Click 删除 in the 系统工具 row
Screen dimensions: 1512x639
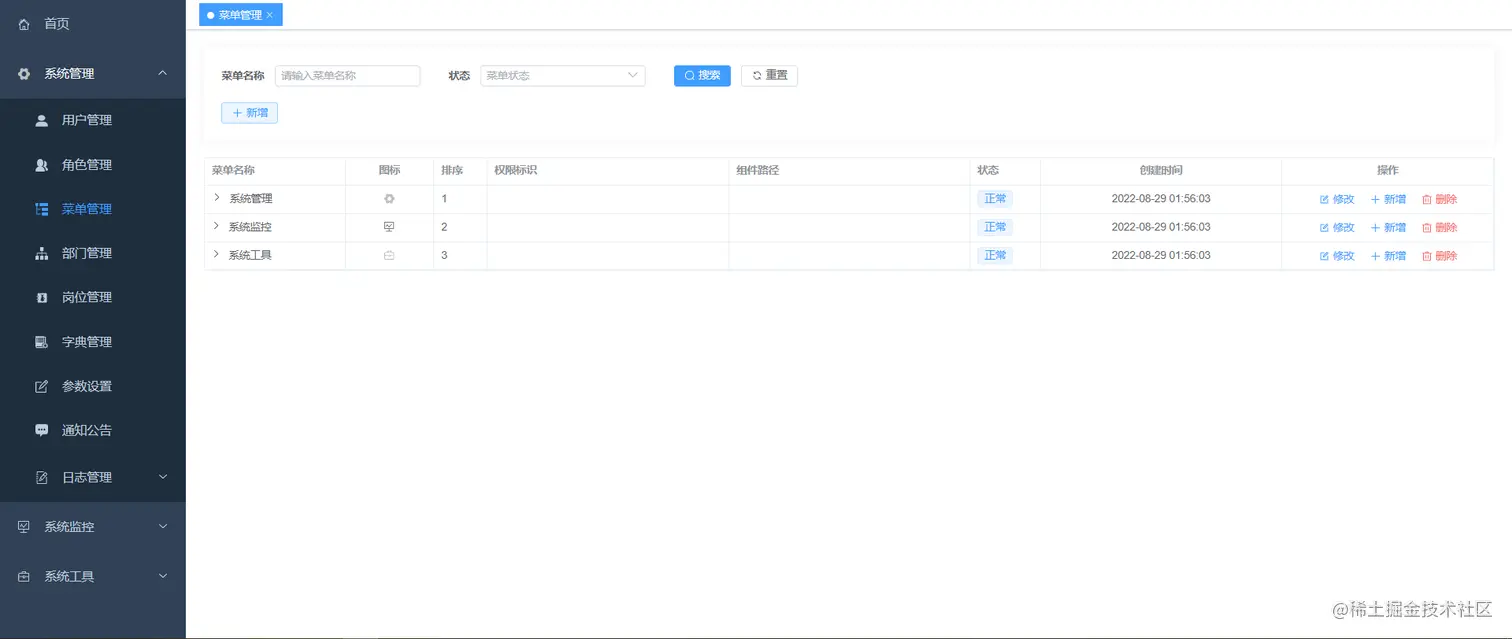pos(1440,255)
